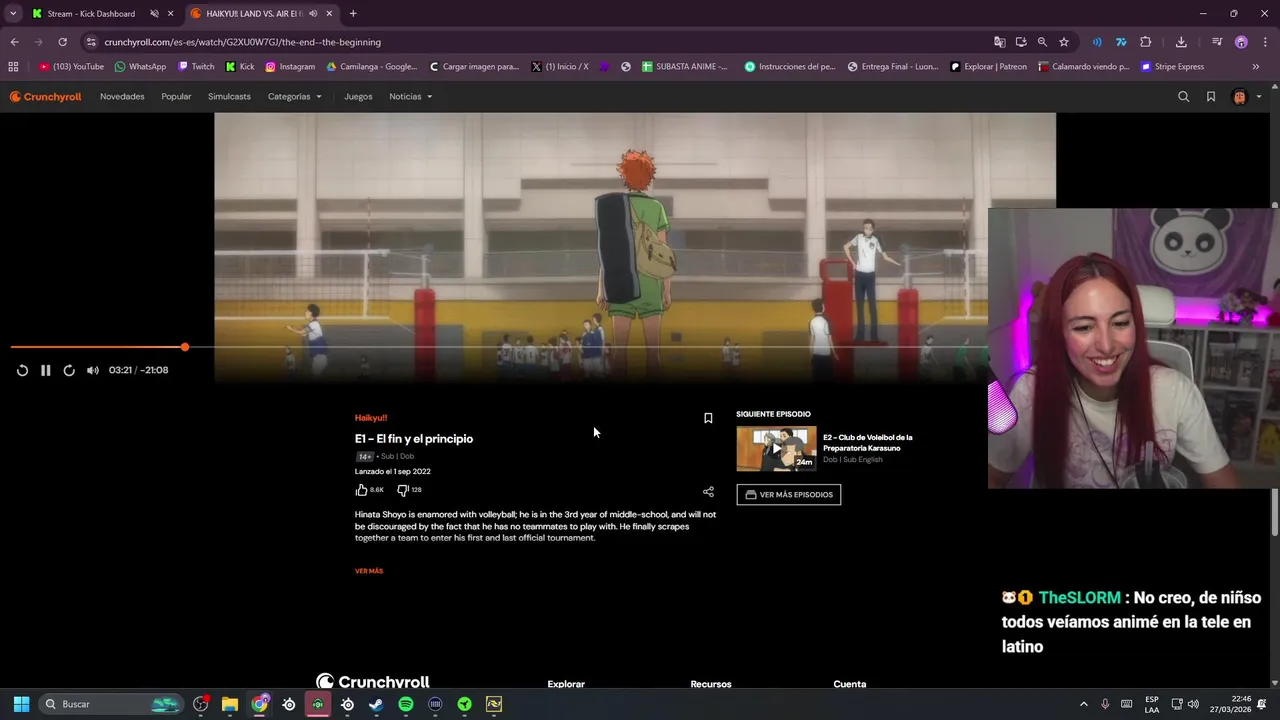Open Explorar footer heading
The image size is (1280, 720).
pyautogui.click(x=566, y=684)
